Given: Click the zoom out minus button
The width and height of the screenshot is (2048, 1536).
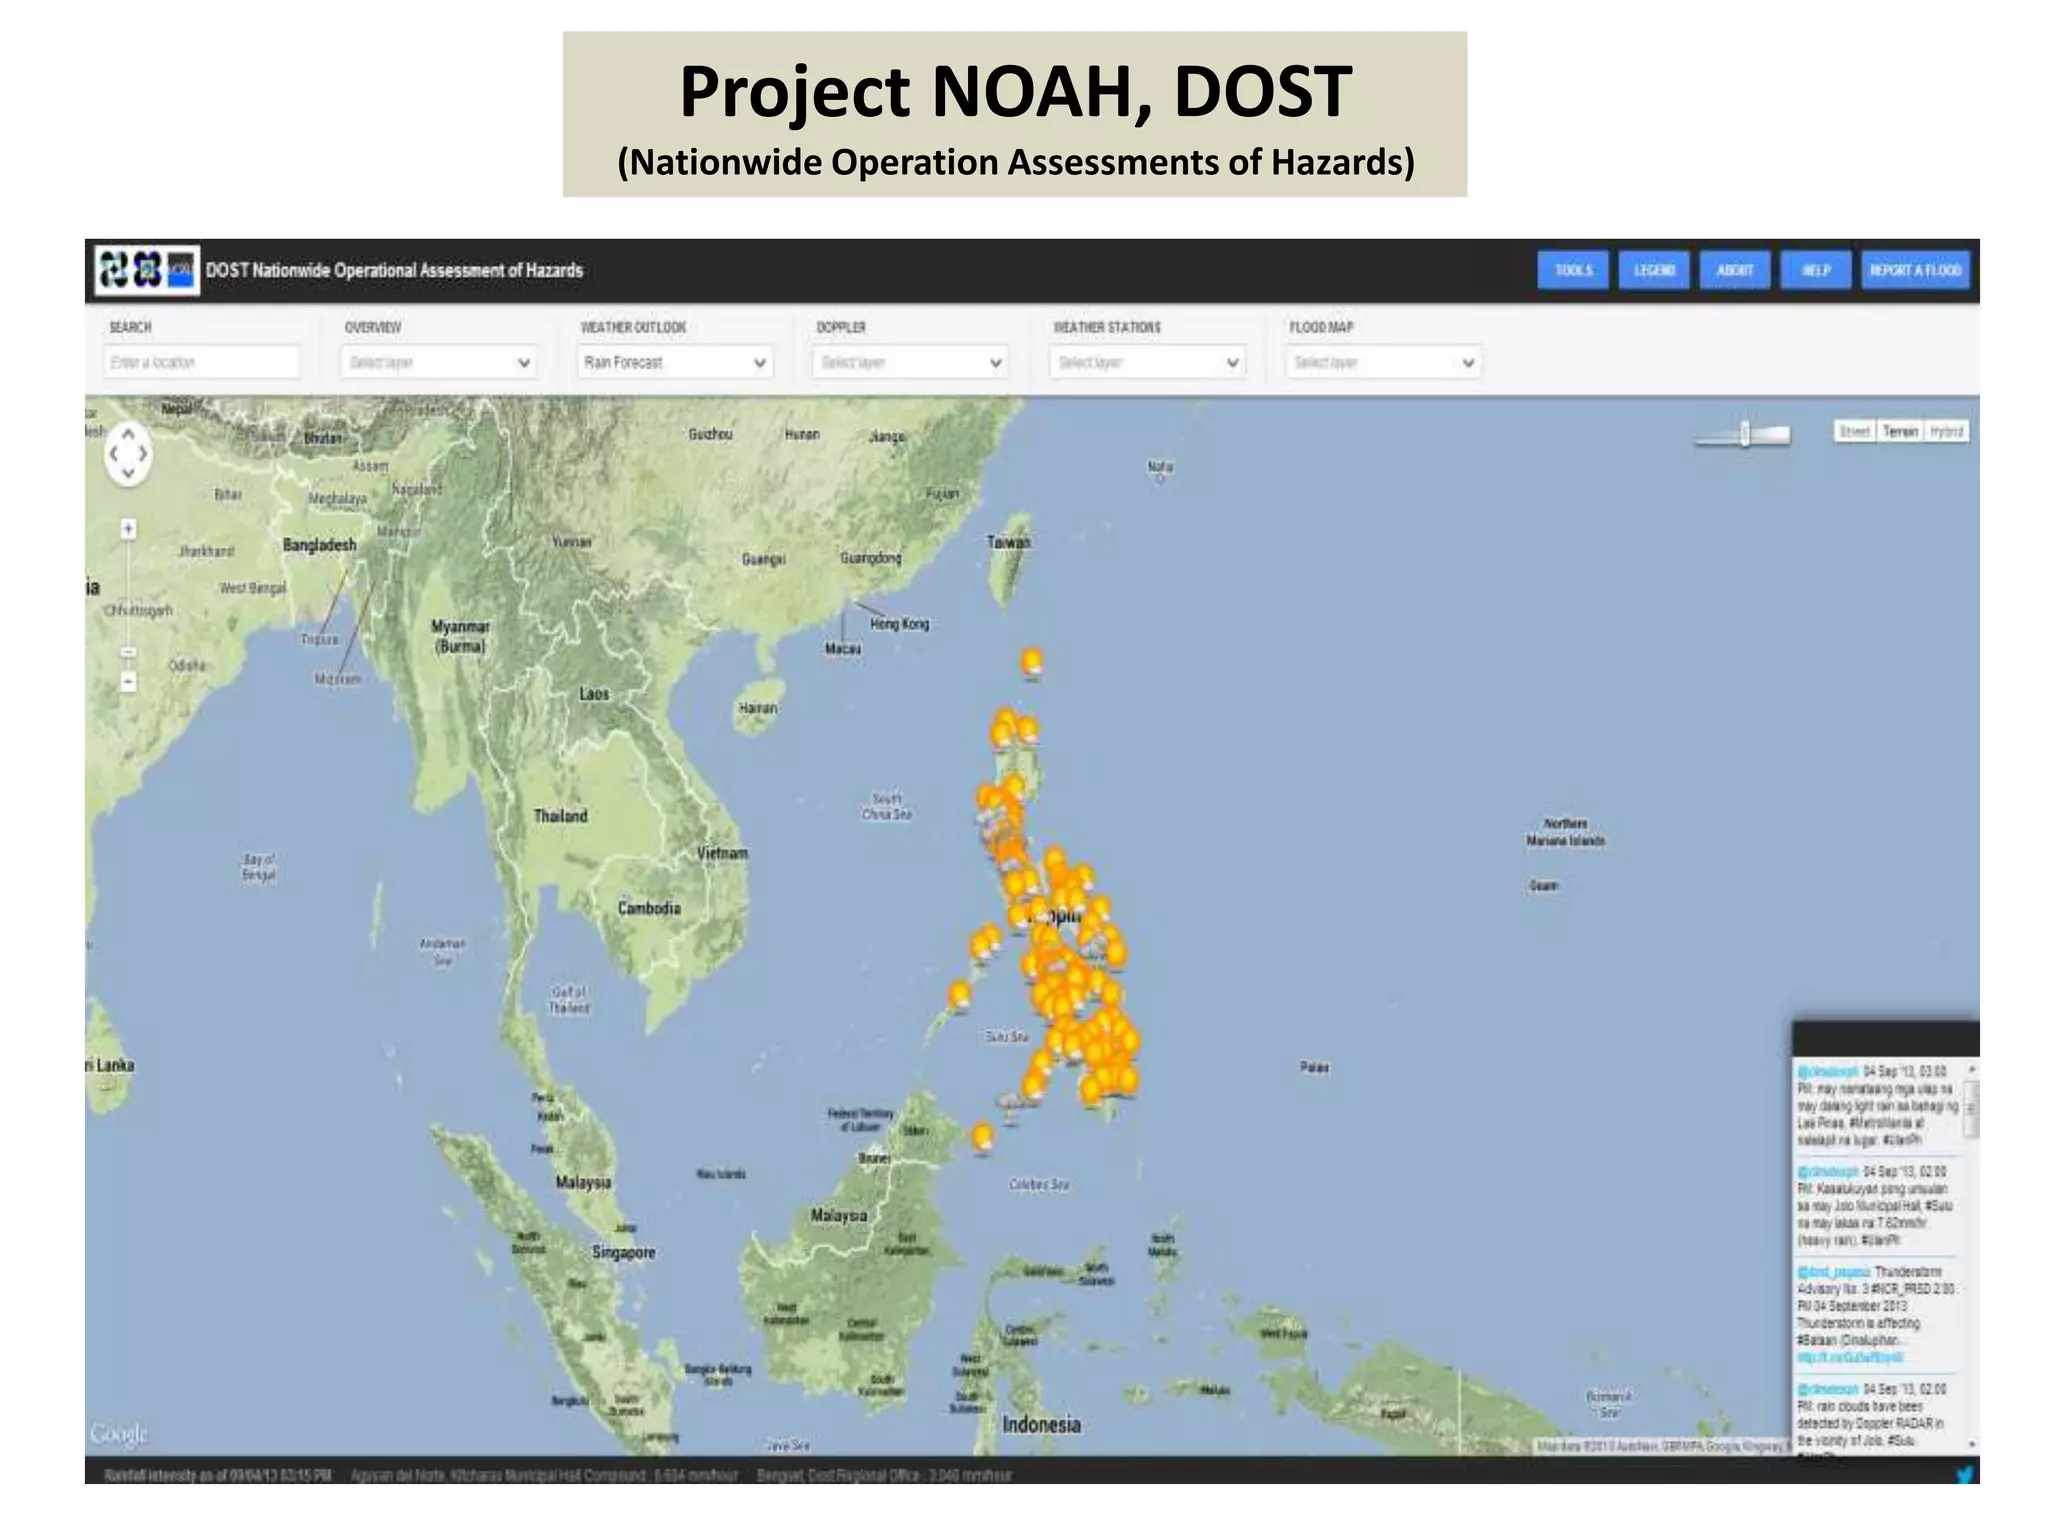Looking at the screenshot, I should point(128,682).
